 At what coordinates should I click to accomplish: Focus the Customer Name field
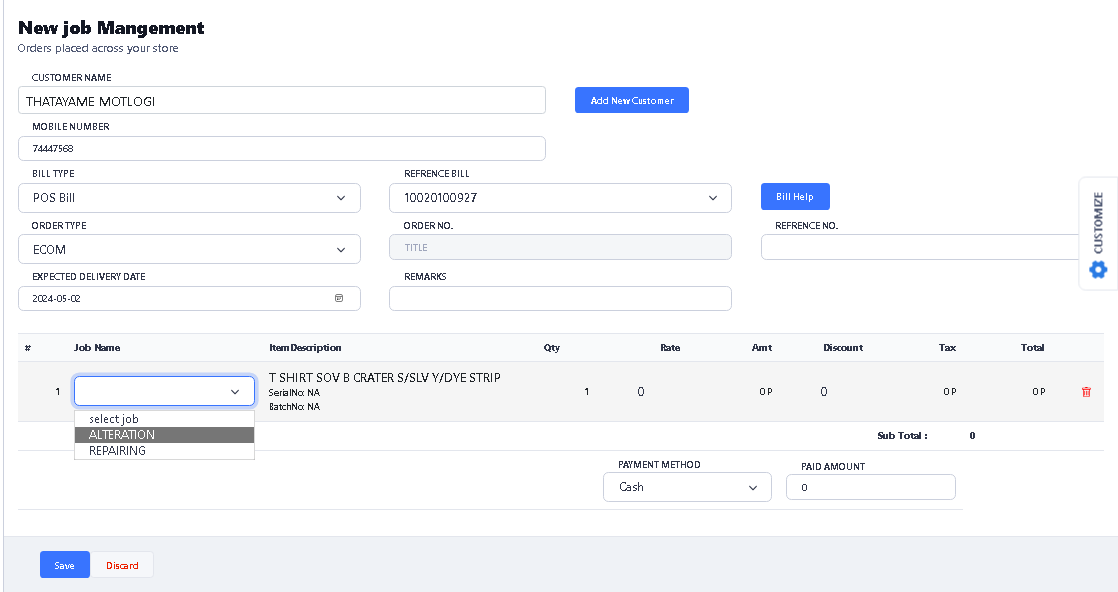tap(281, 101)
